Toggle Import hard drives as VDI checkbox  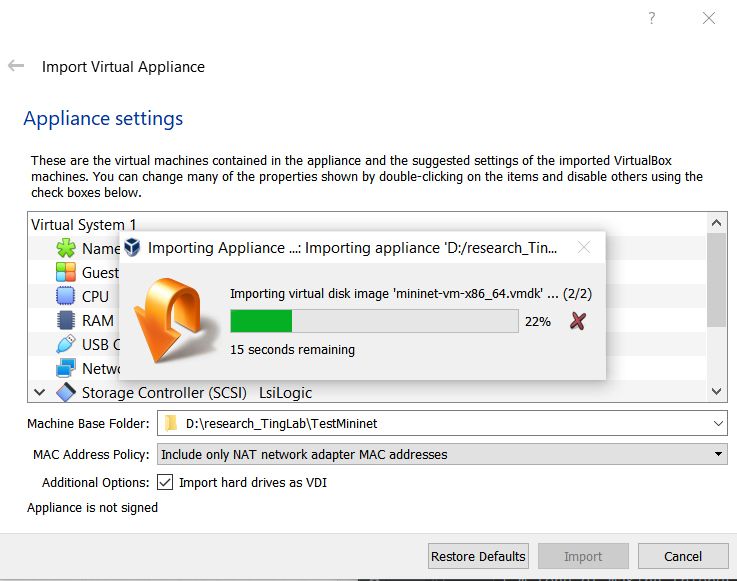point(165,482)
